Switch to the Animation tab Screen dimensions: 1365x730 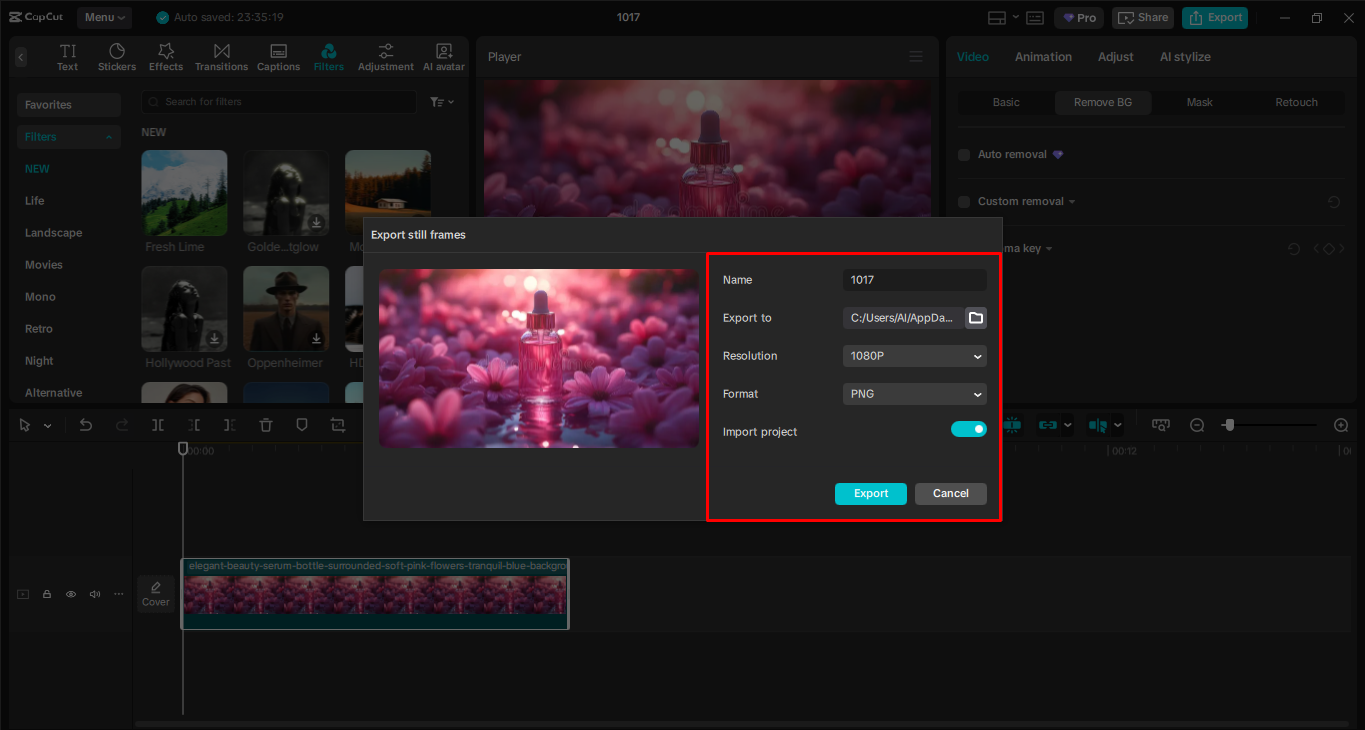click(x=1043, y=57)
